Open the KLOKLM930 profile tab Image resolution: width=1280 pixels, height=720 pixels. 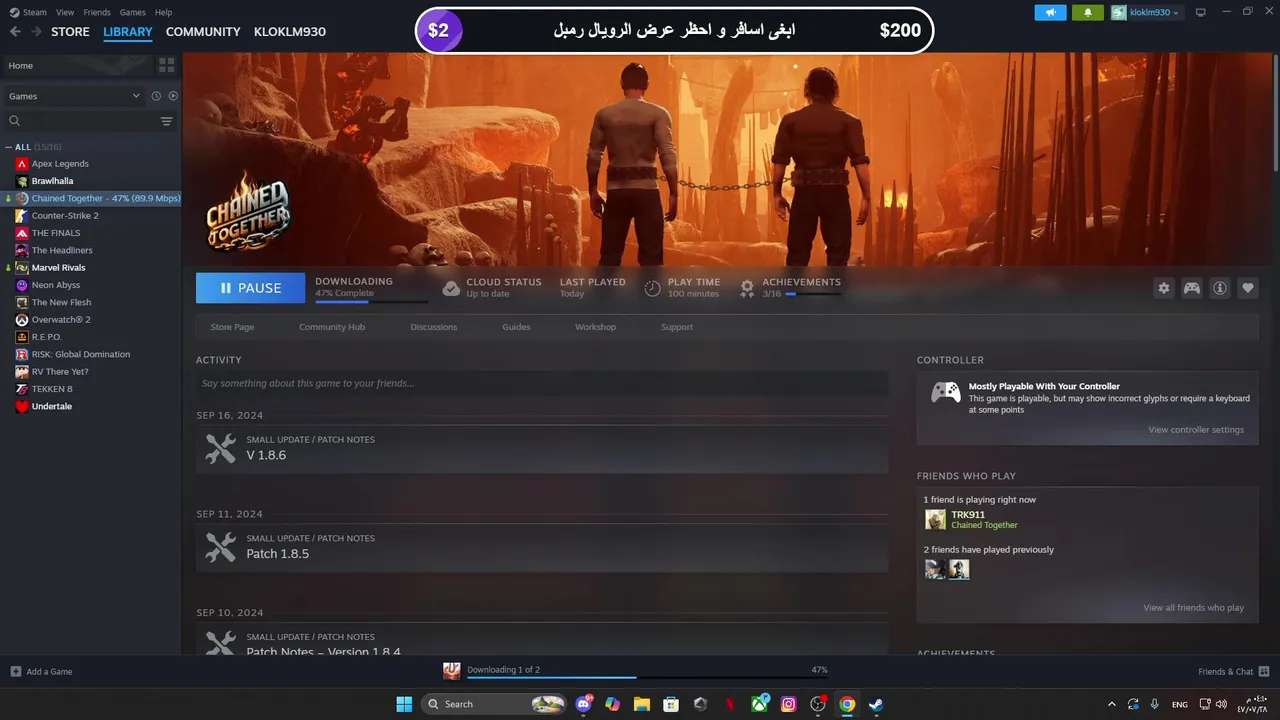tap(290, 32)
